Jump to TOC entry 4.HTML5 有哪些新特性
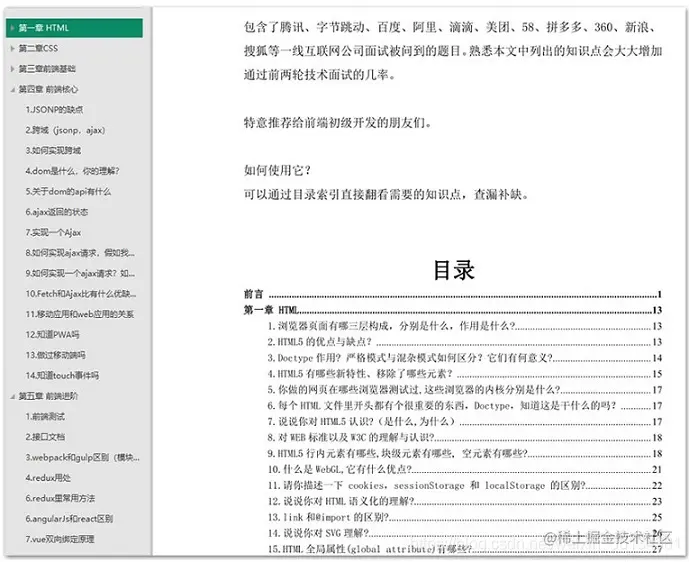 coord(465,374)
